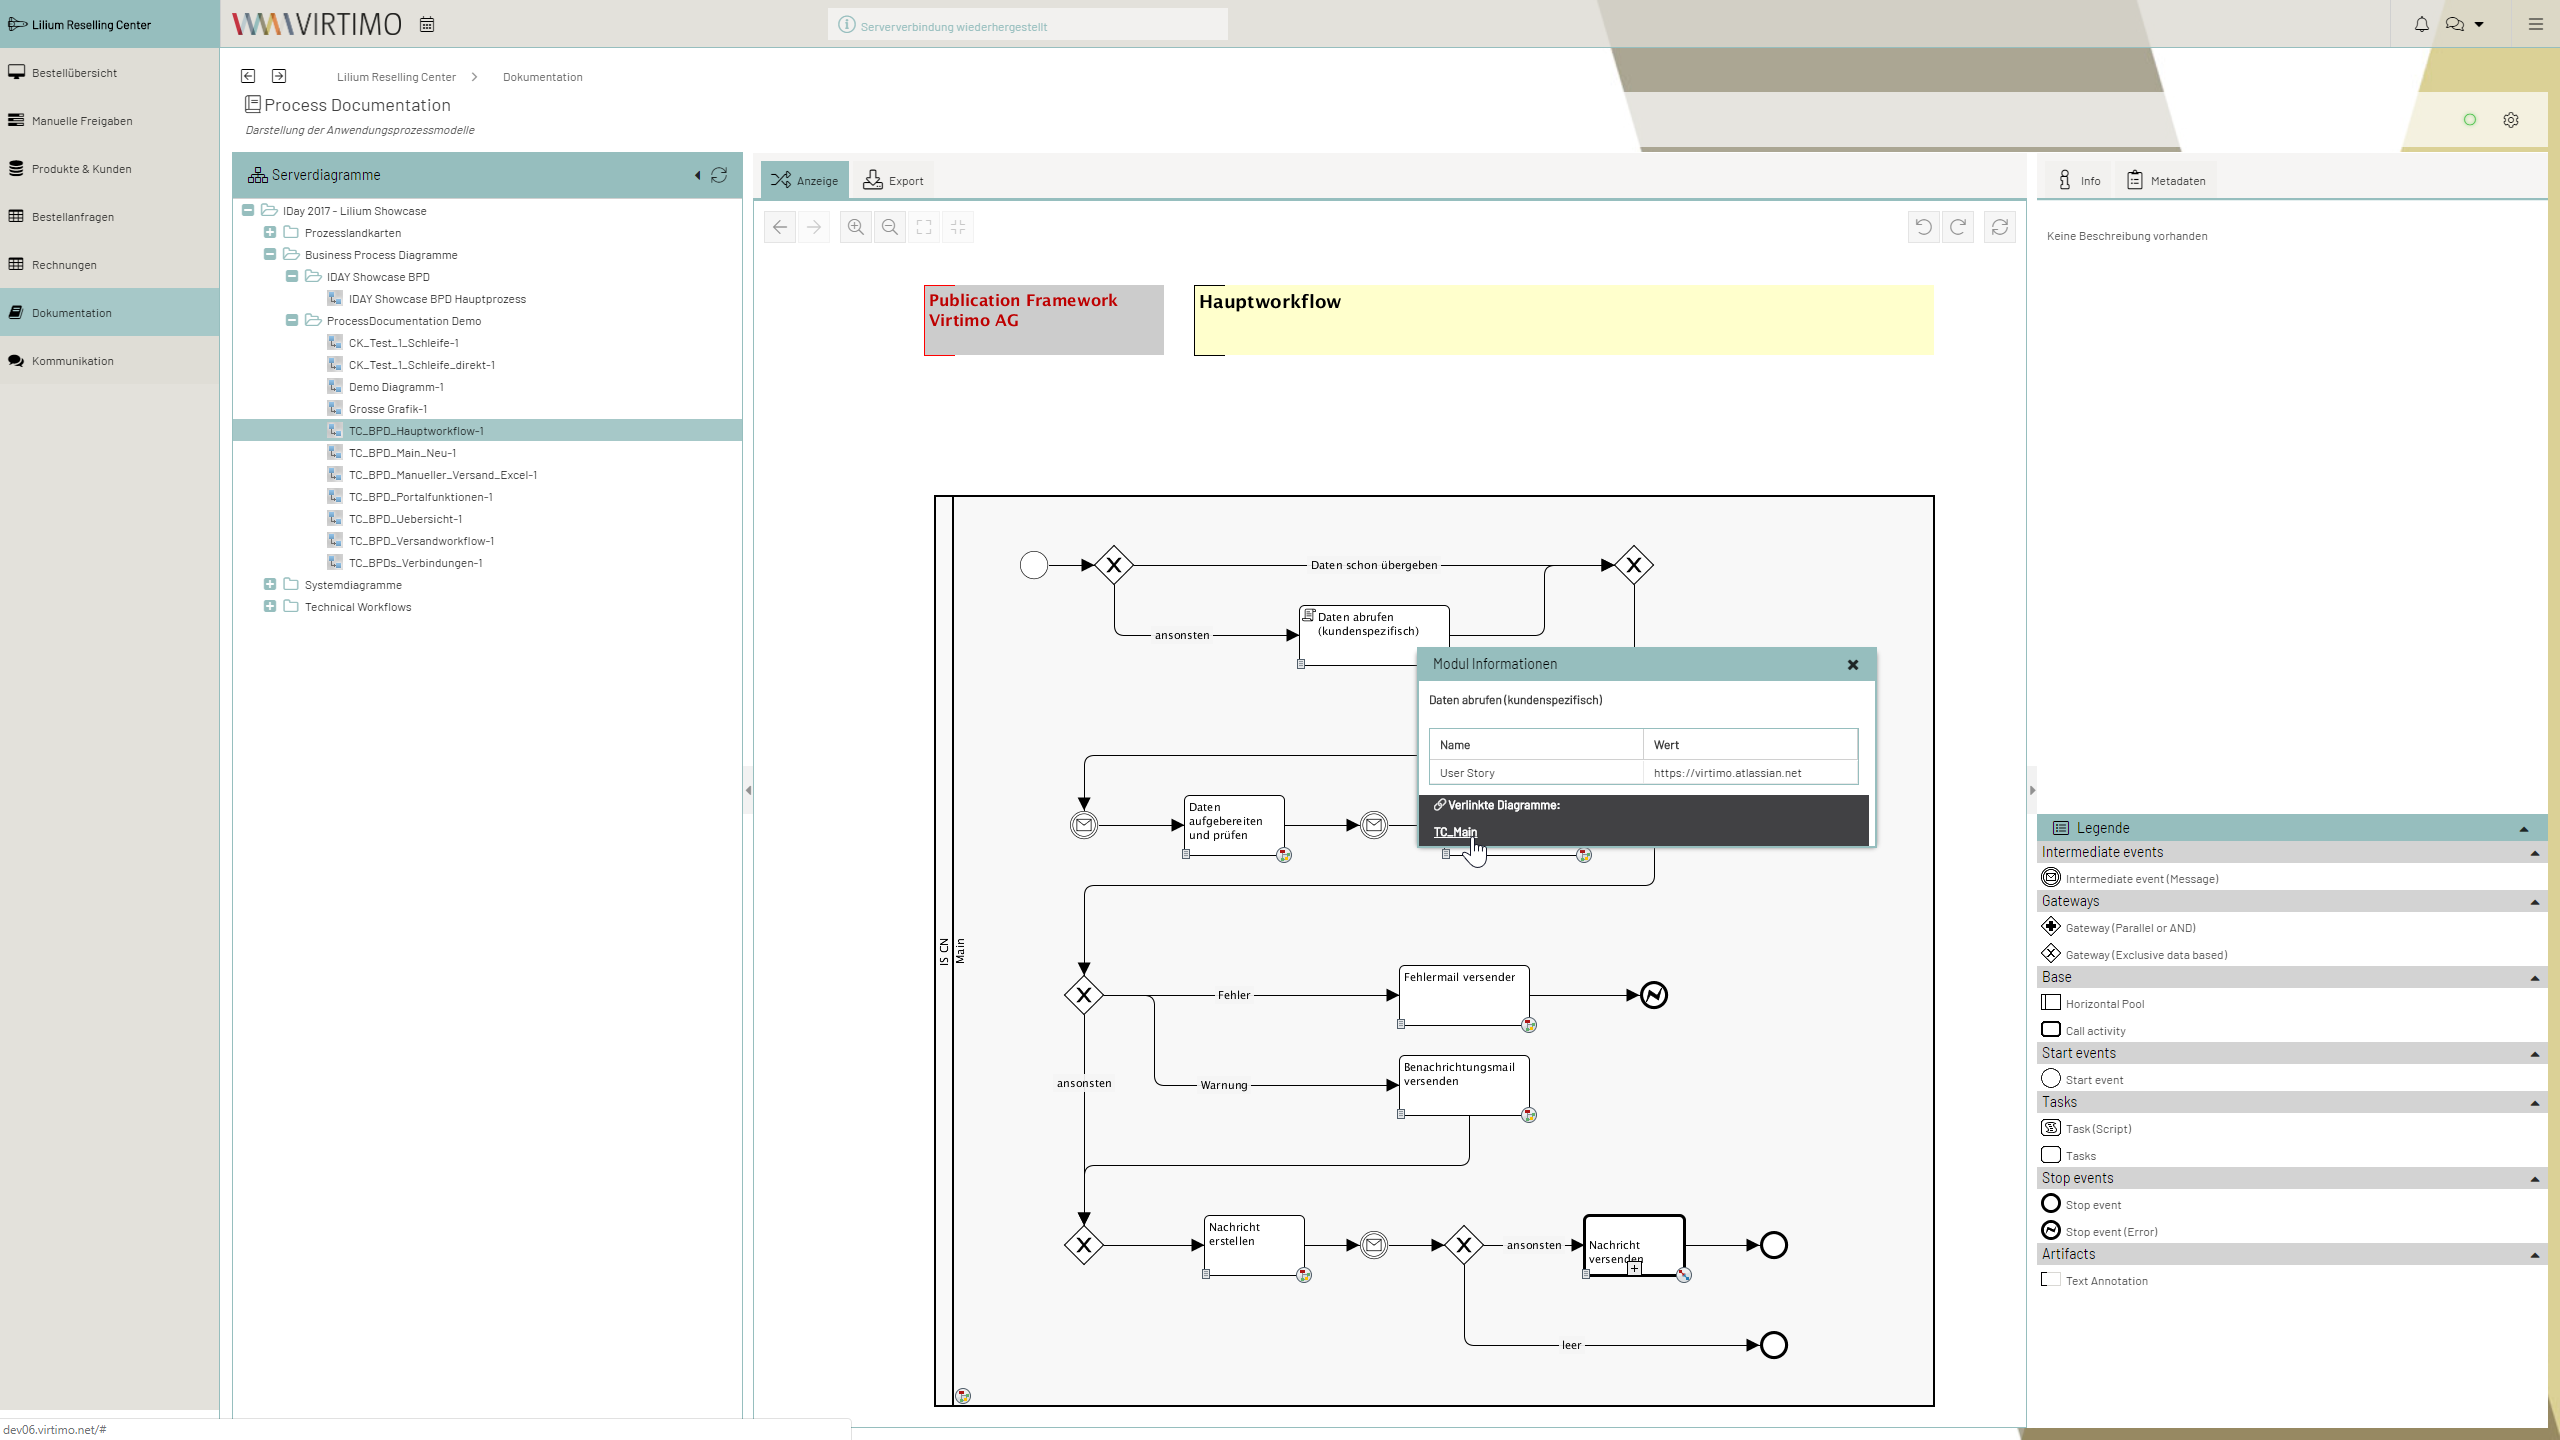The image size is (2560, 1440).
Task: Click the settings gear icon
Action: pos(2510,120)
